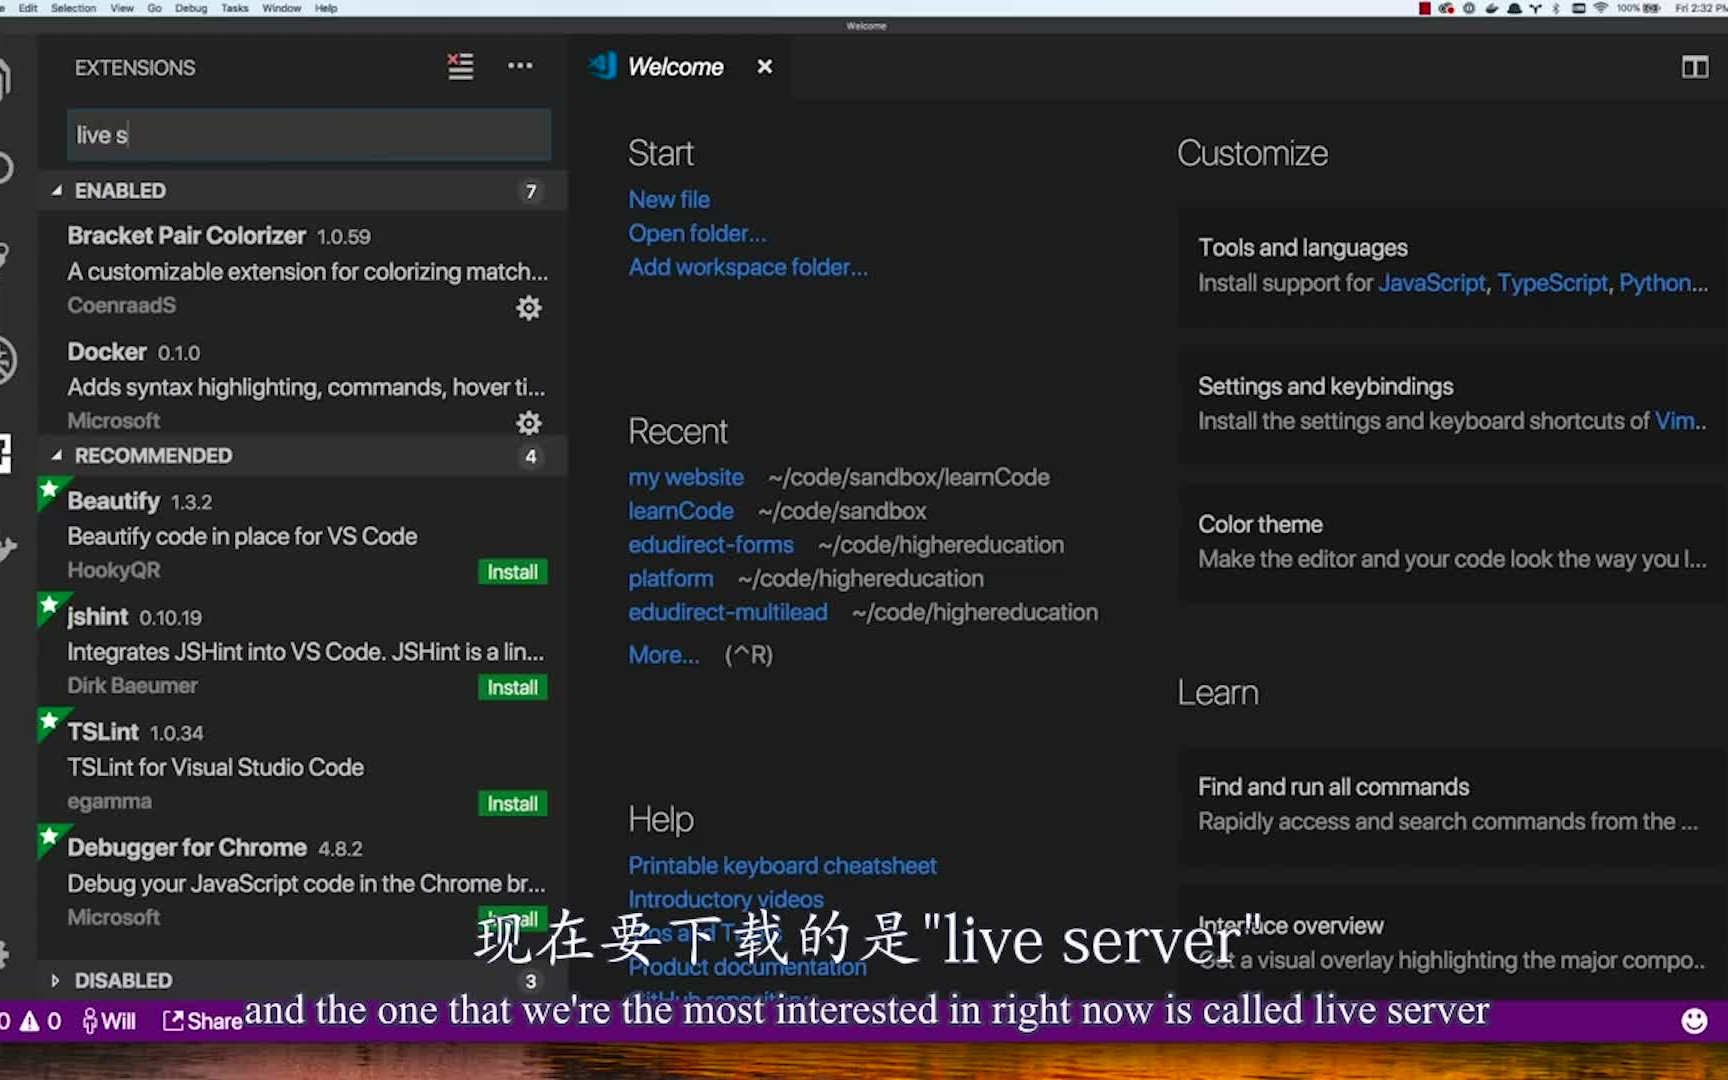Select the jshint extension title
This screenshot has height=1080, width=1728.
98,617
